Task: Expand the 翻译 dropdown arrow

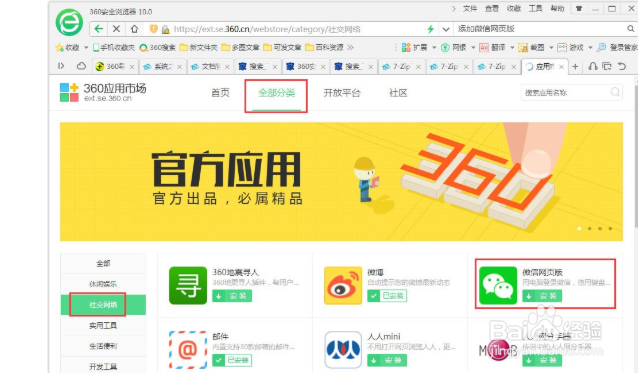Action: [512, 48]
